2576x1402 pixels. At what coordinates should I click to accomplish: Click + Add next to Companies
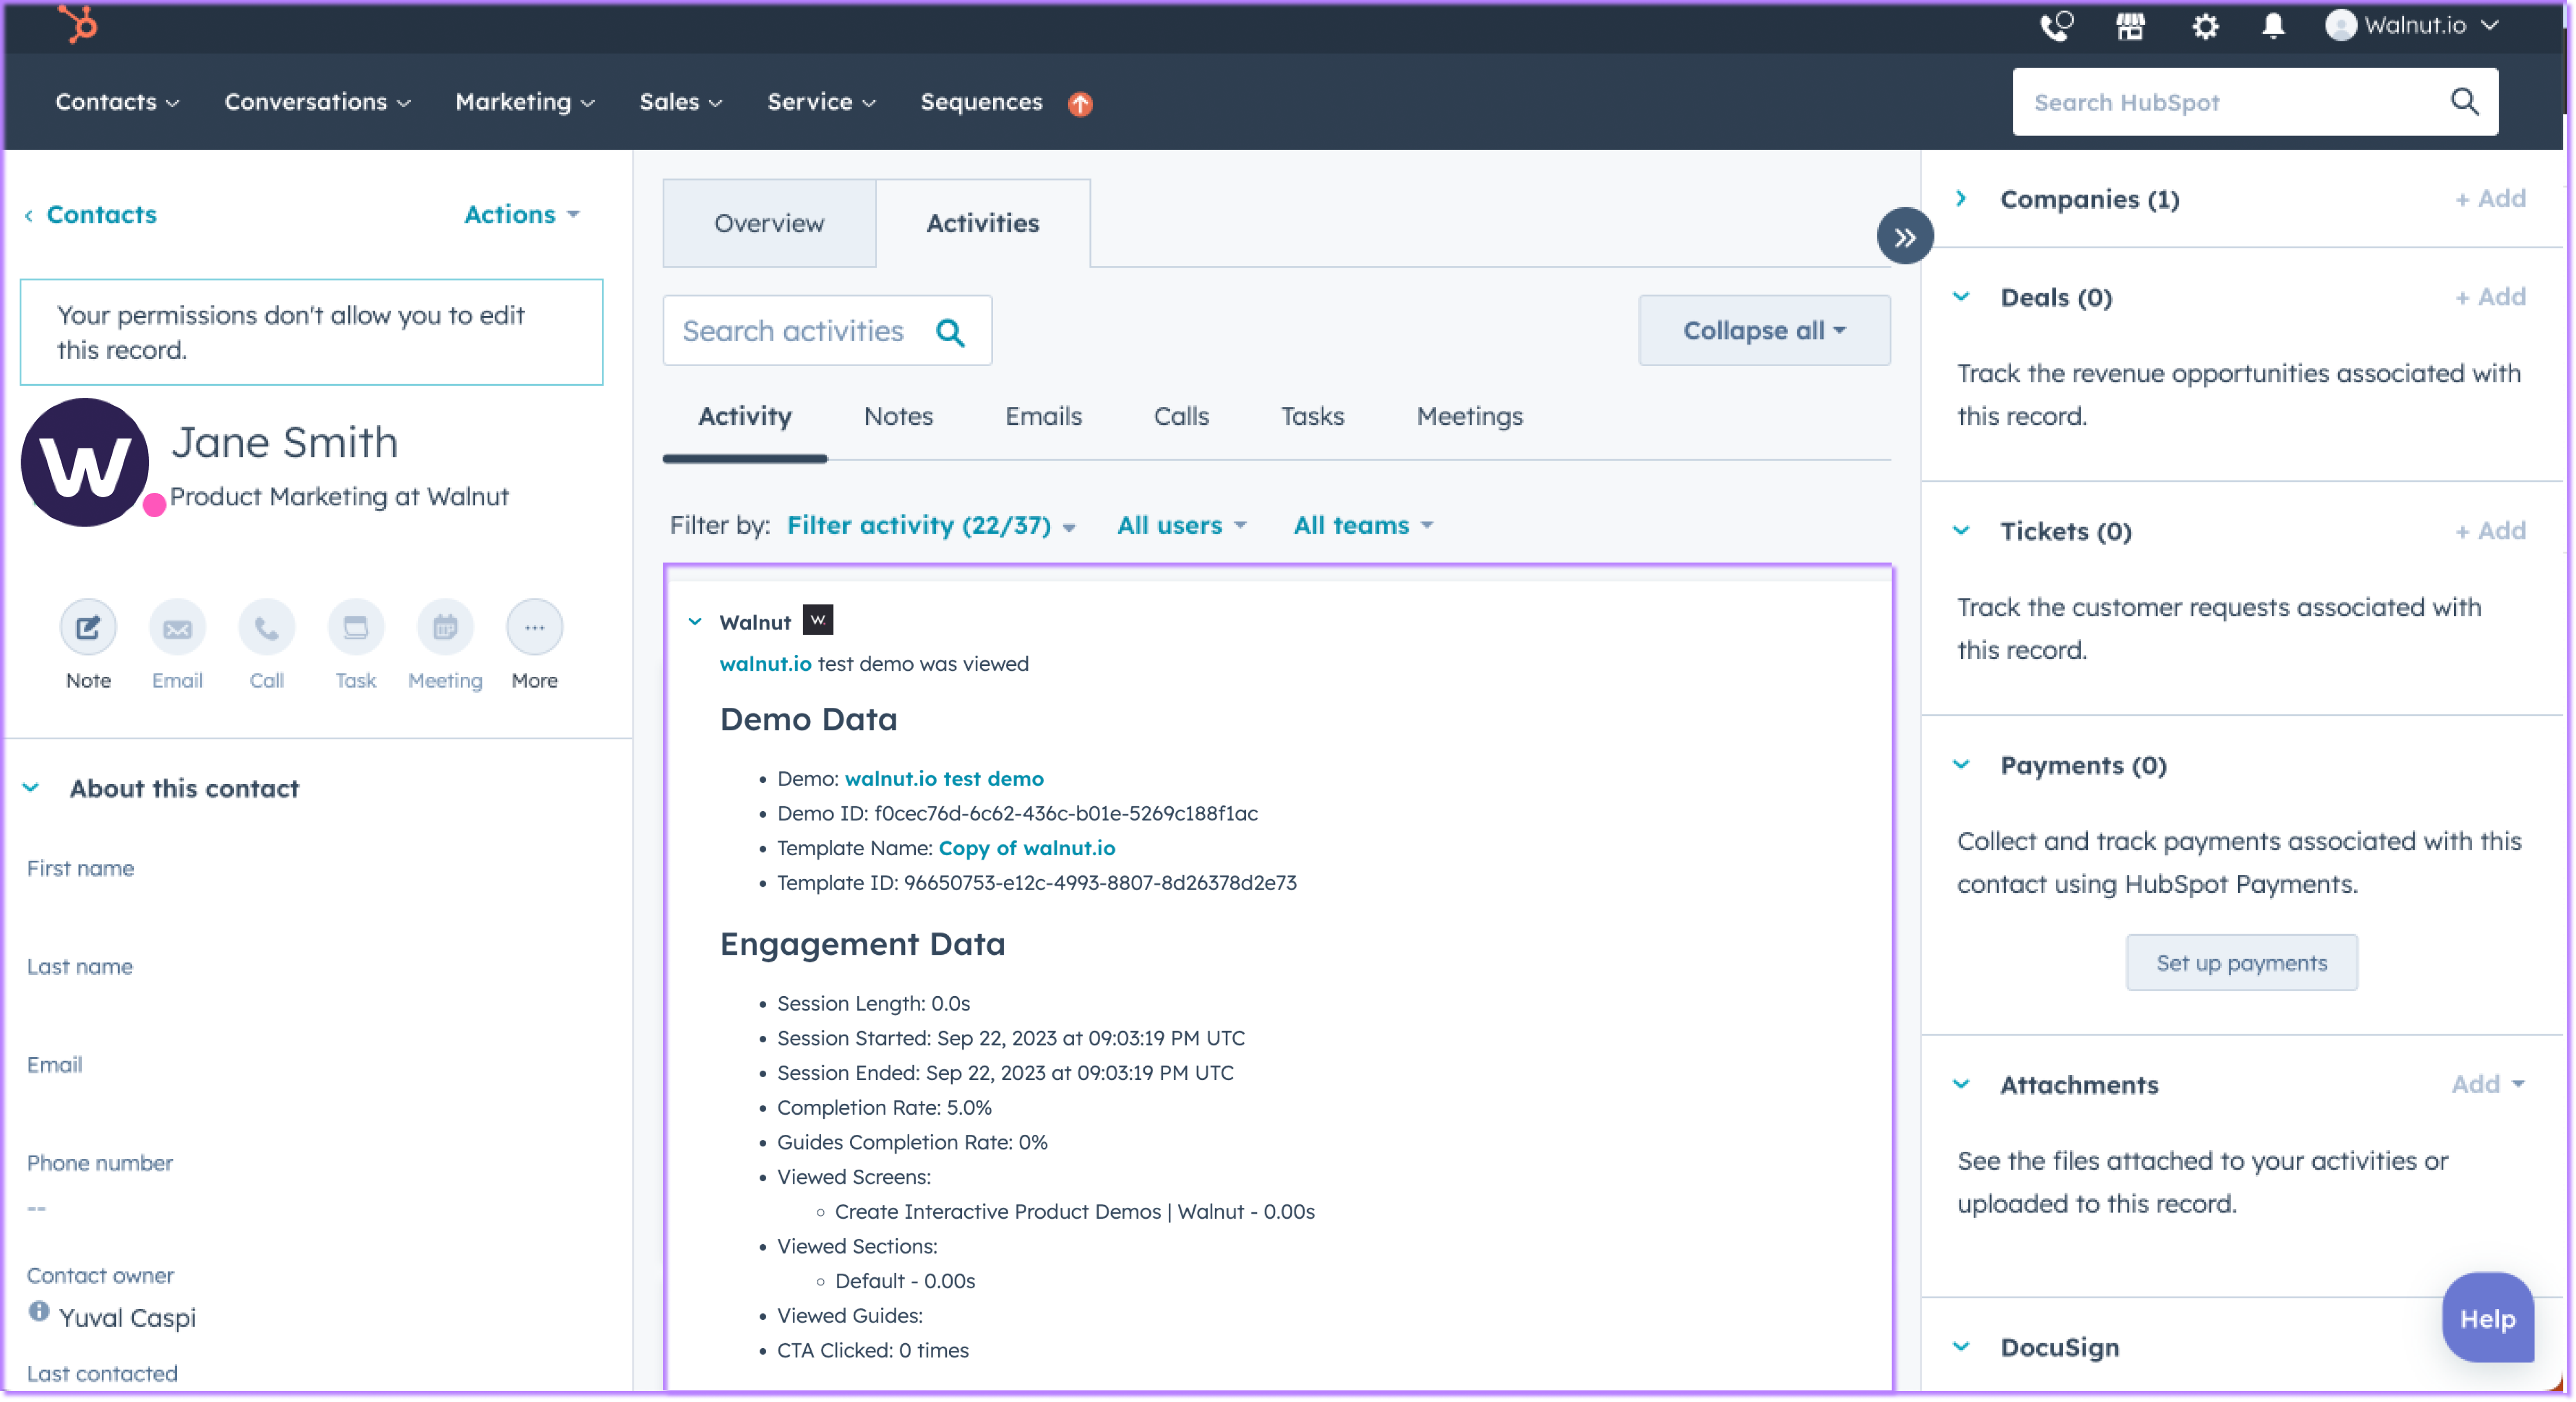[2490, 198]
